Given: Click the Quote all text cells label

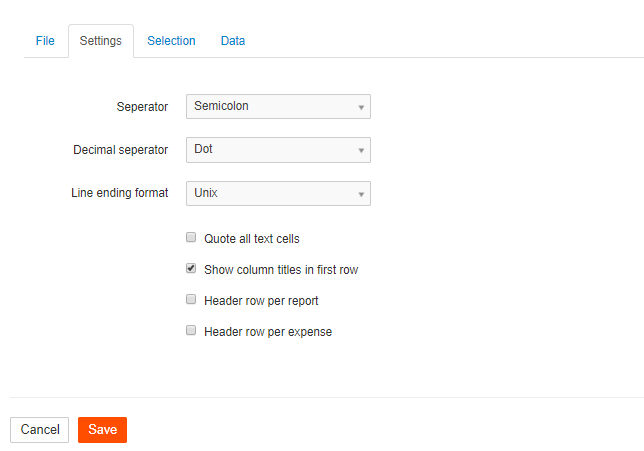Looking at the screenshot, I should [x=252, y=239].
